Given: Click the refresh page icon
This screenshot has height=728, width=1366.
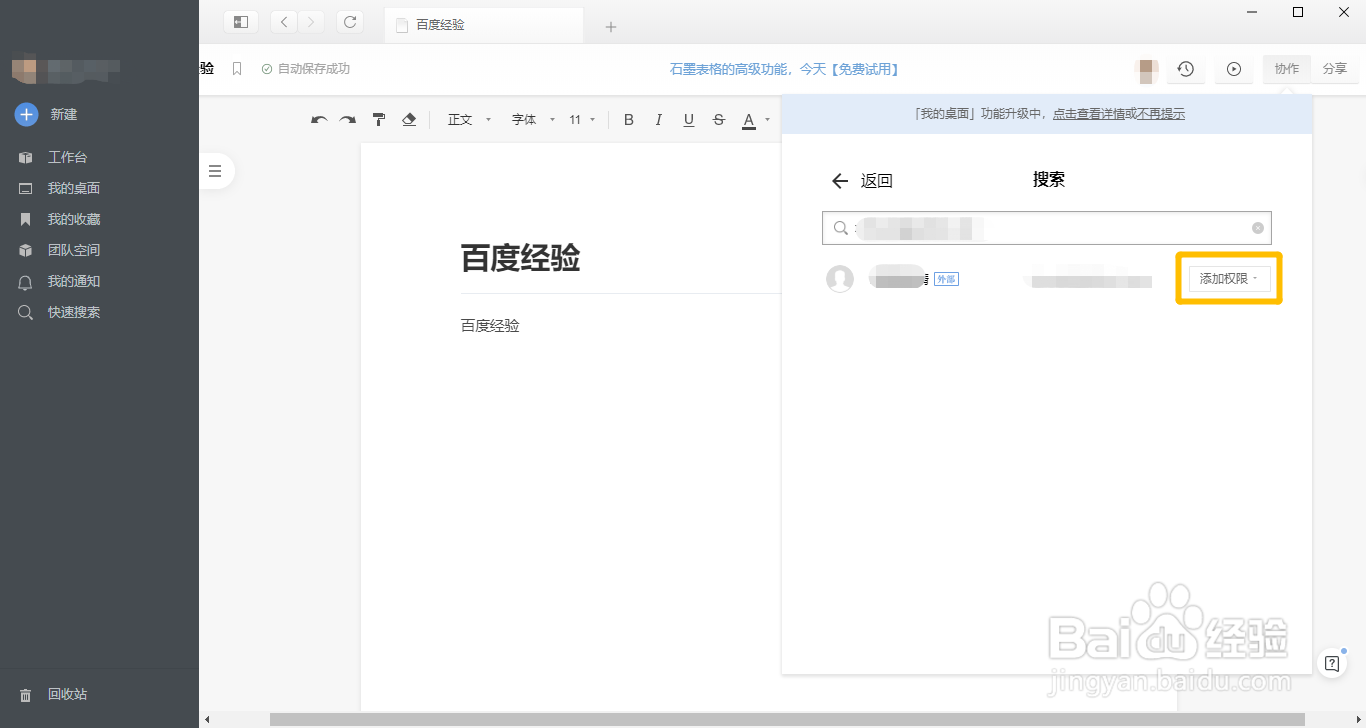Looking at the screenshot, I should (x=349, y=22).
